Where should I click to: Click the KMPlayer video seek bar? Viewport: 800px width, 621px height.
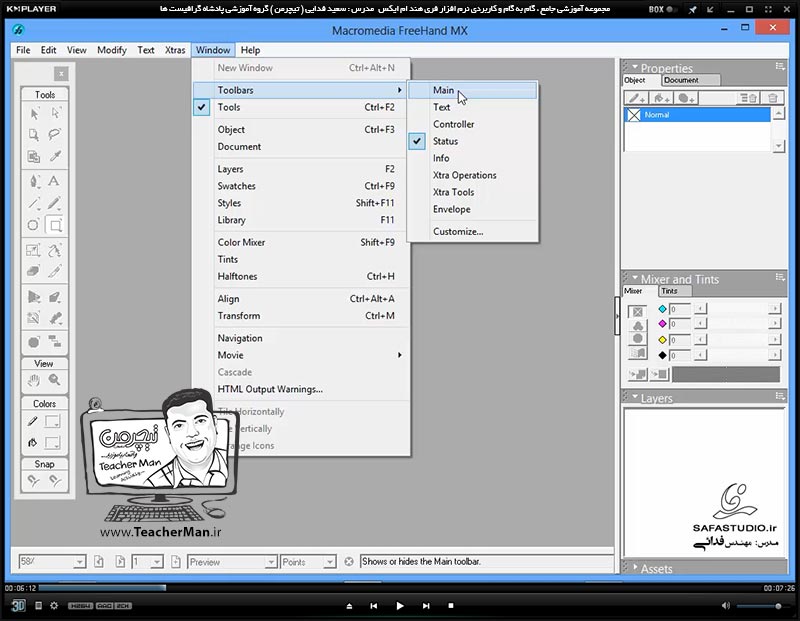(399, 588)
